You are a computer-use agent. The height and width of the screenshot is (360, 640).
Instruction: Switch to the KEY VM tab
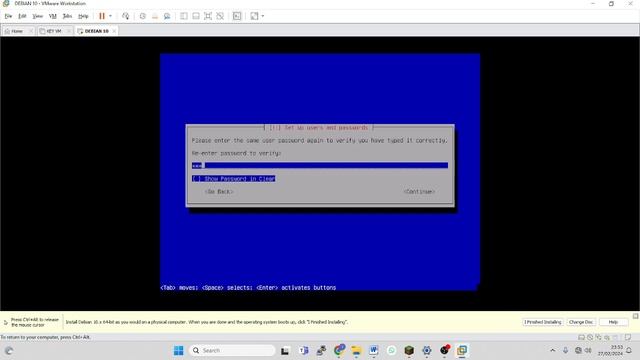[53, 31]
